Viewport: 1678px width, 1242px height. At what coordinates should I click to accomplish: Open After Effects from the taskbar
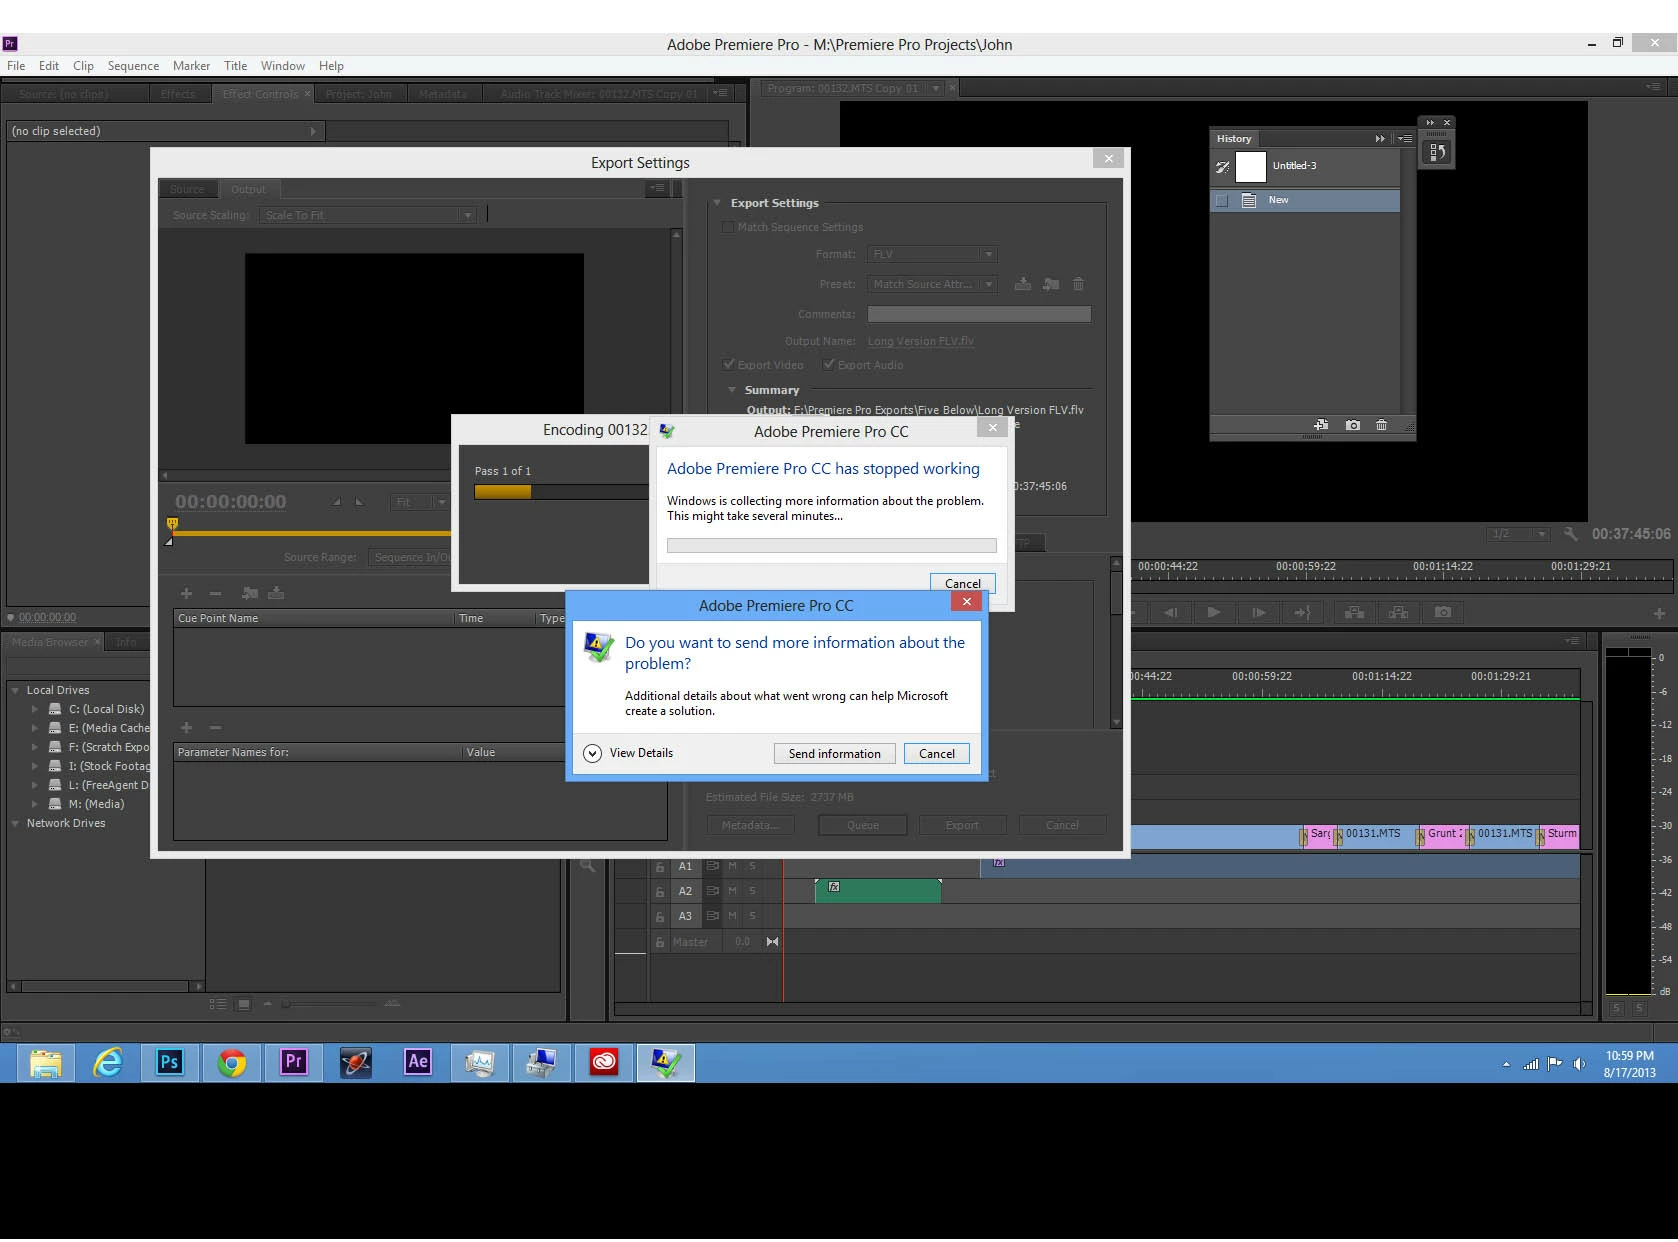[417, 1062]
